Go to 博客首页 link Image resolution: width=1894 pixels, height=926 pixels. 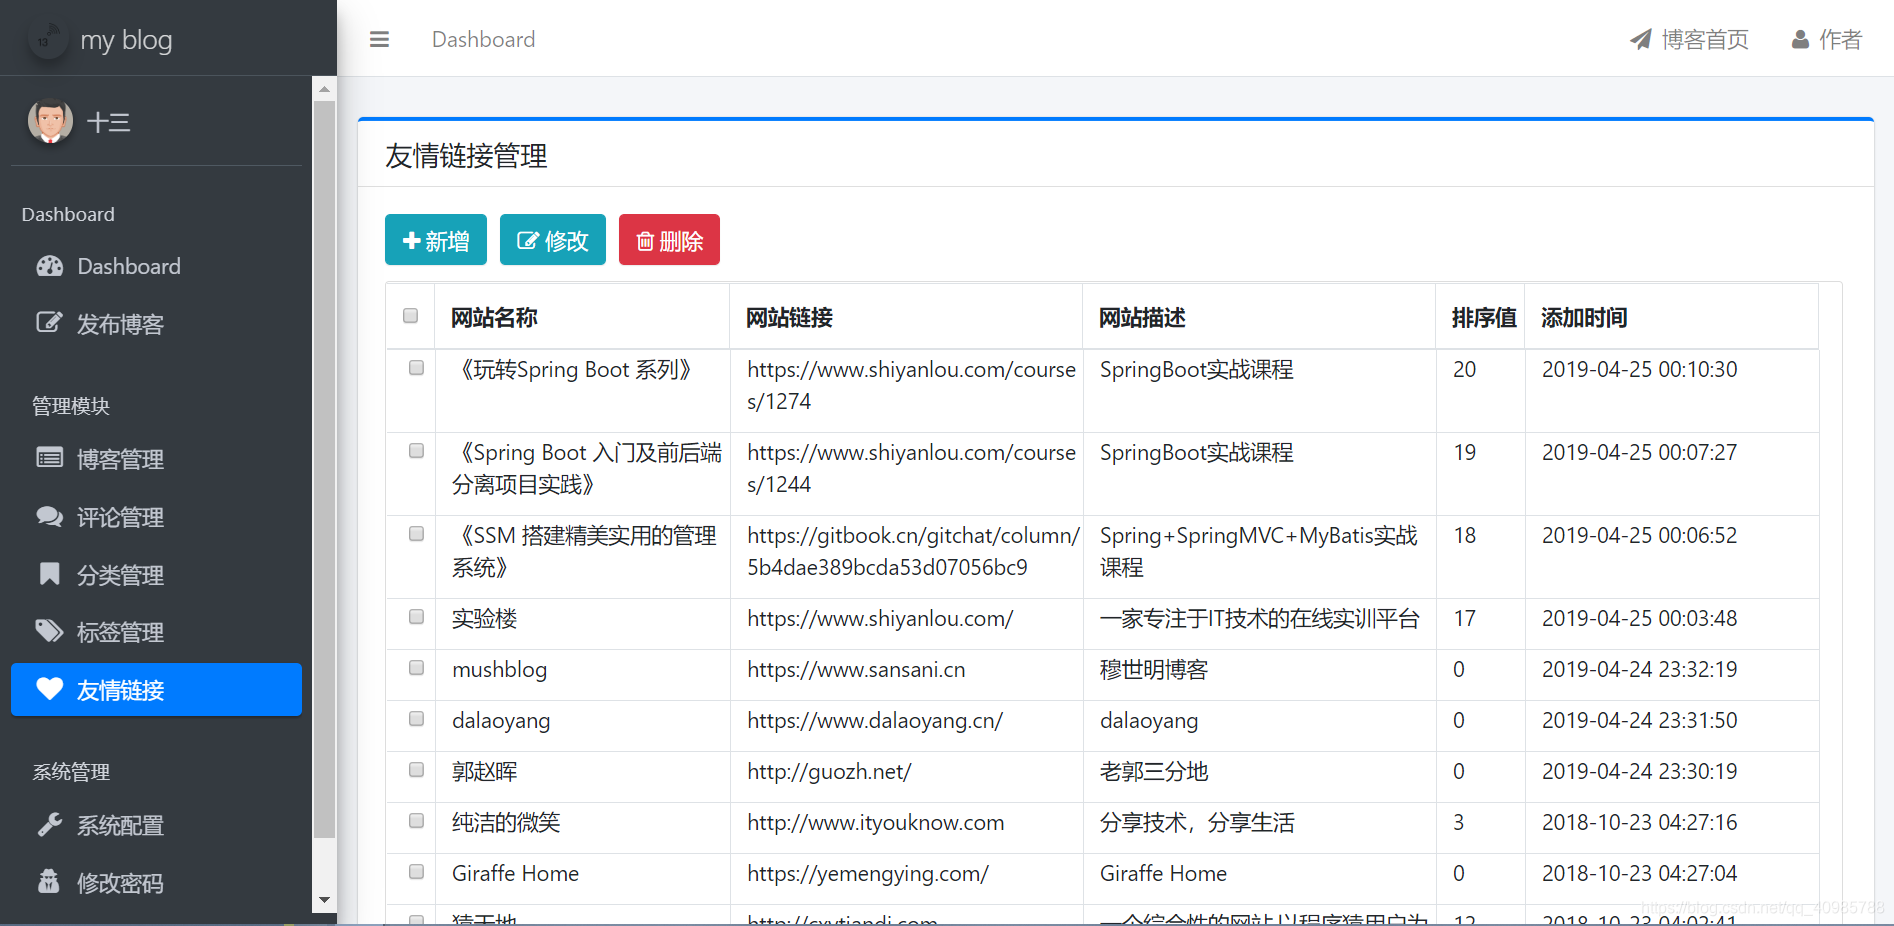coord(1689,39)
